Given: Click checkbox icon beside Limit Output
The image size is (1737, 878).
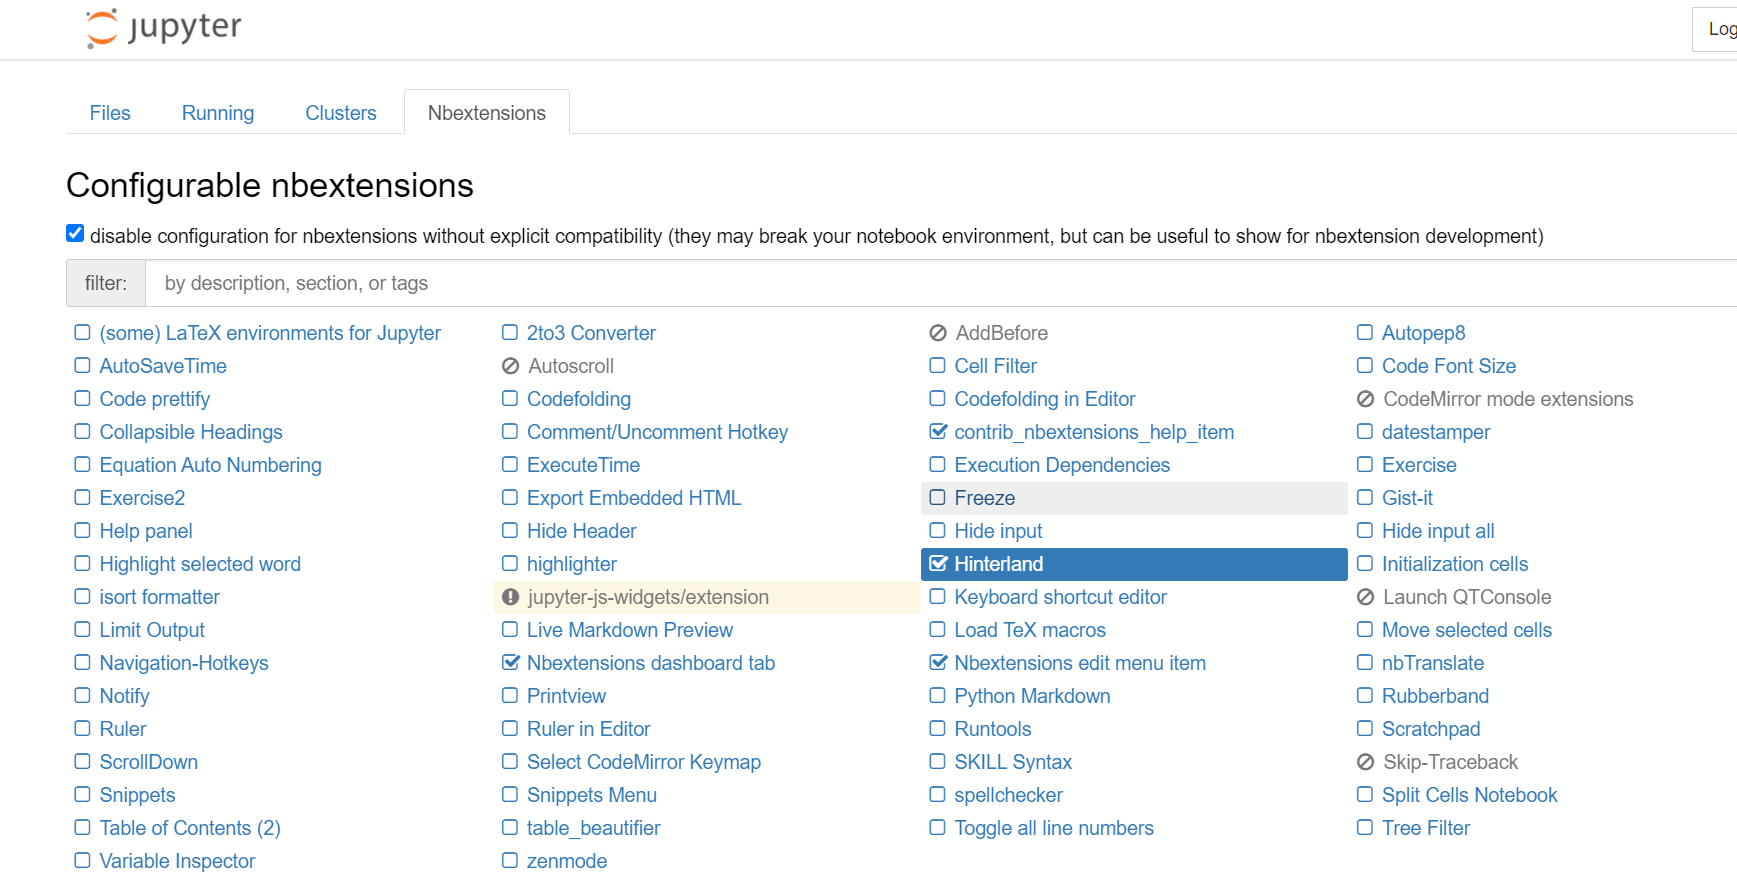Looking at the screenshot, I should (x=82, y=629).
